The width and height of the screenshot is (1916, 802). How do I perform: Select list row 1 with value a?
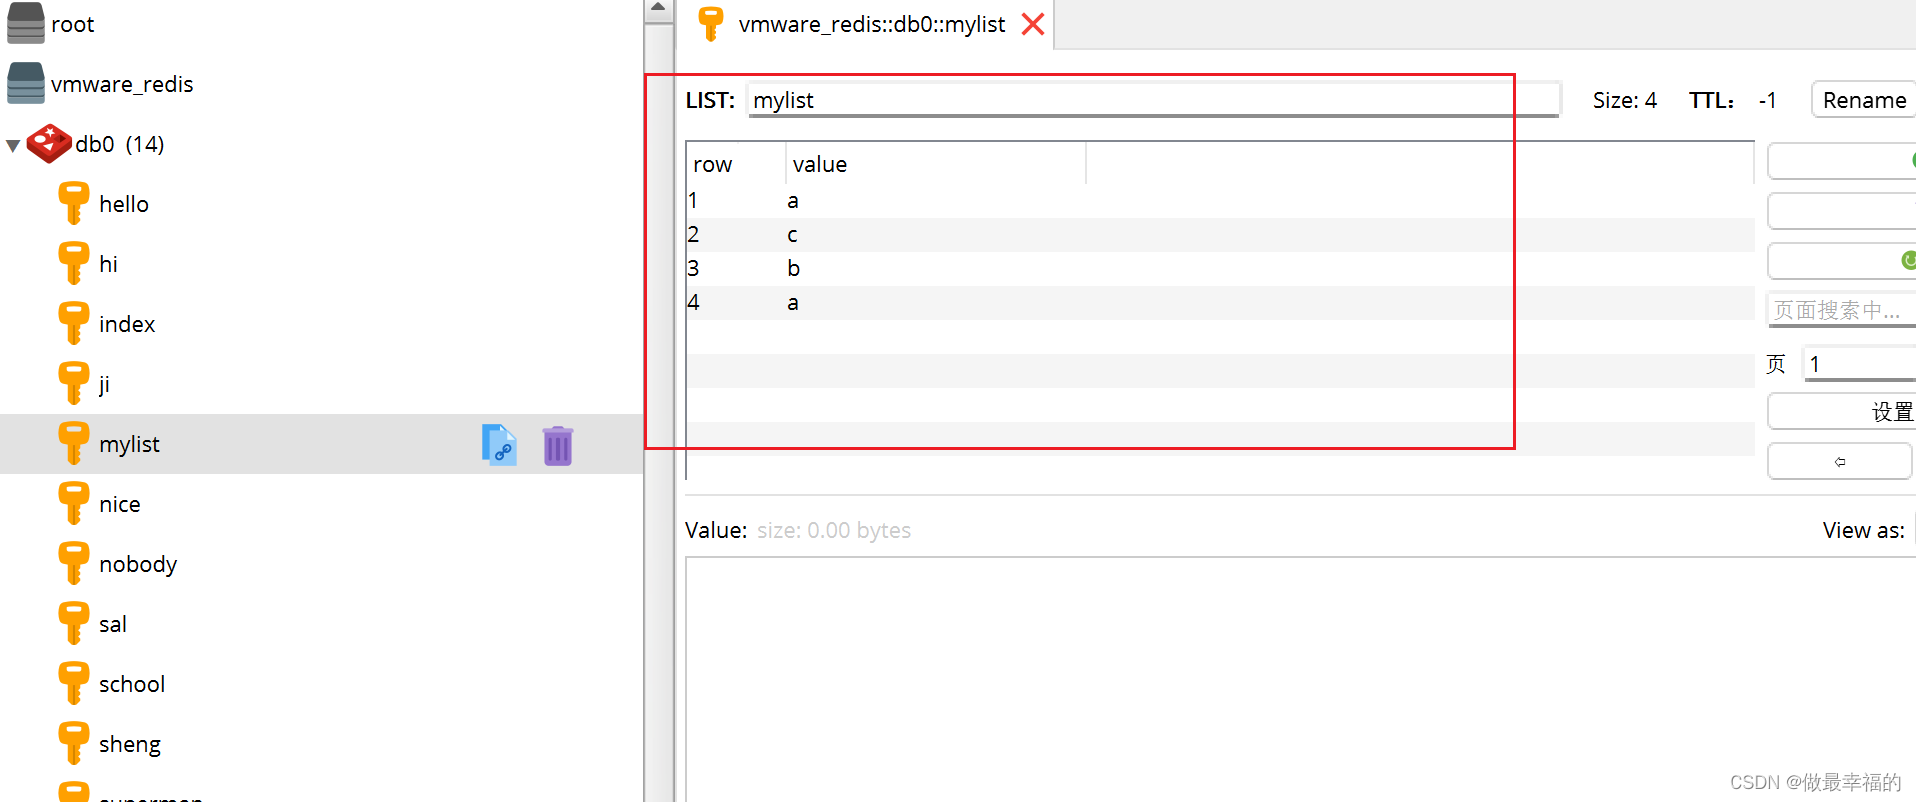tap(1220, 201)
